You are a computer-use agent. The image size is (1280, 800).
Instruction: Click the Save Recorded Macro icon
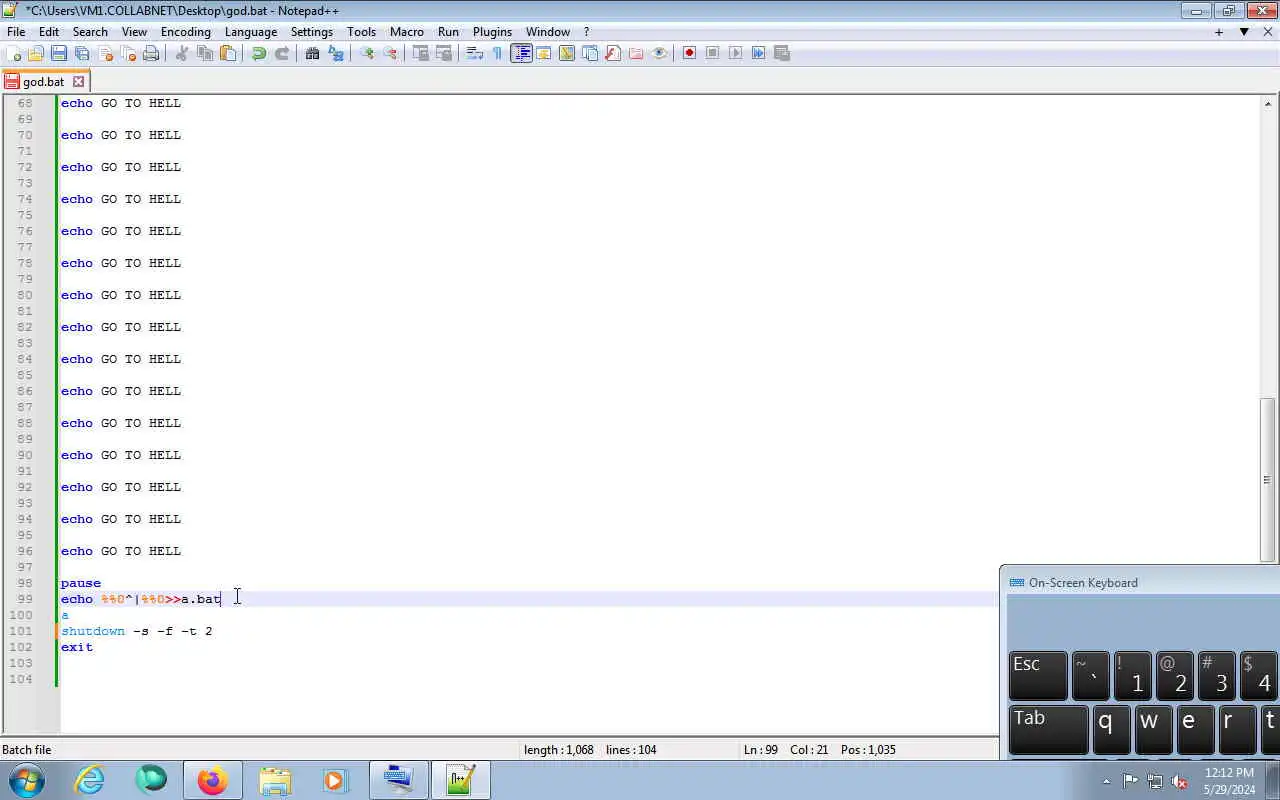click(x=782, y=53)
